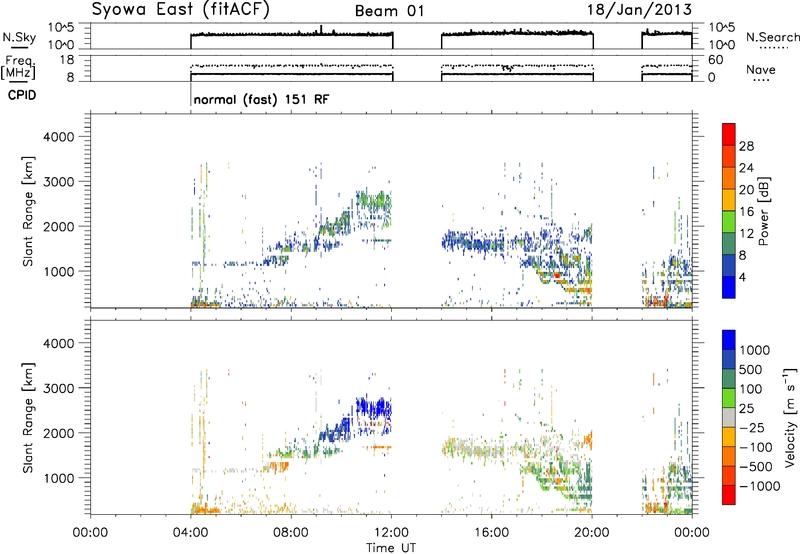Click the gray Velocity colorbar segment between 25 and -25
Screen dimensions: 800x554
coord(729,417)
